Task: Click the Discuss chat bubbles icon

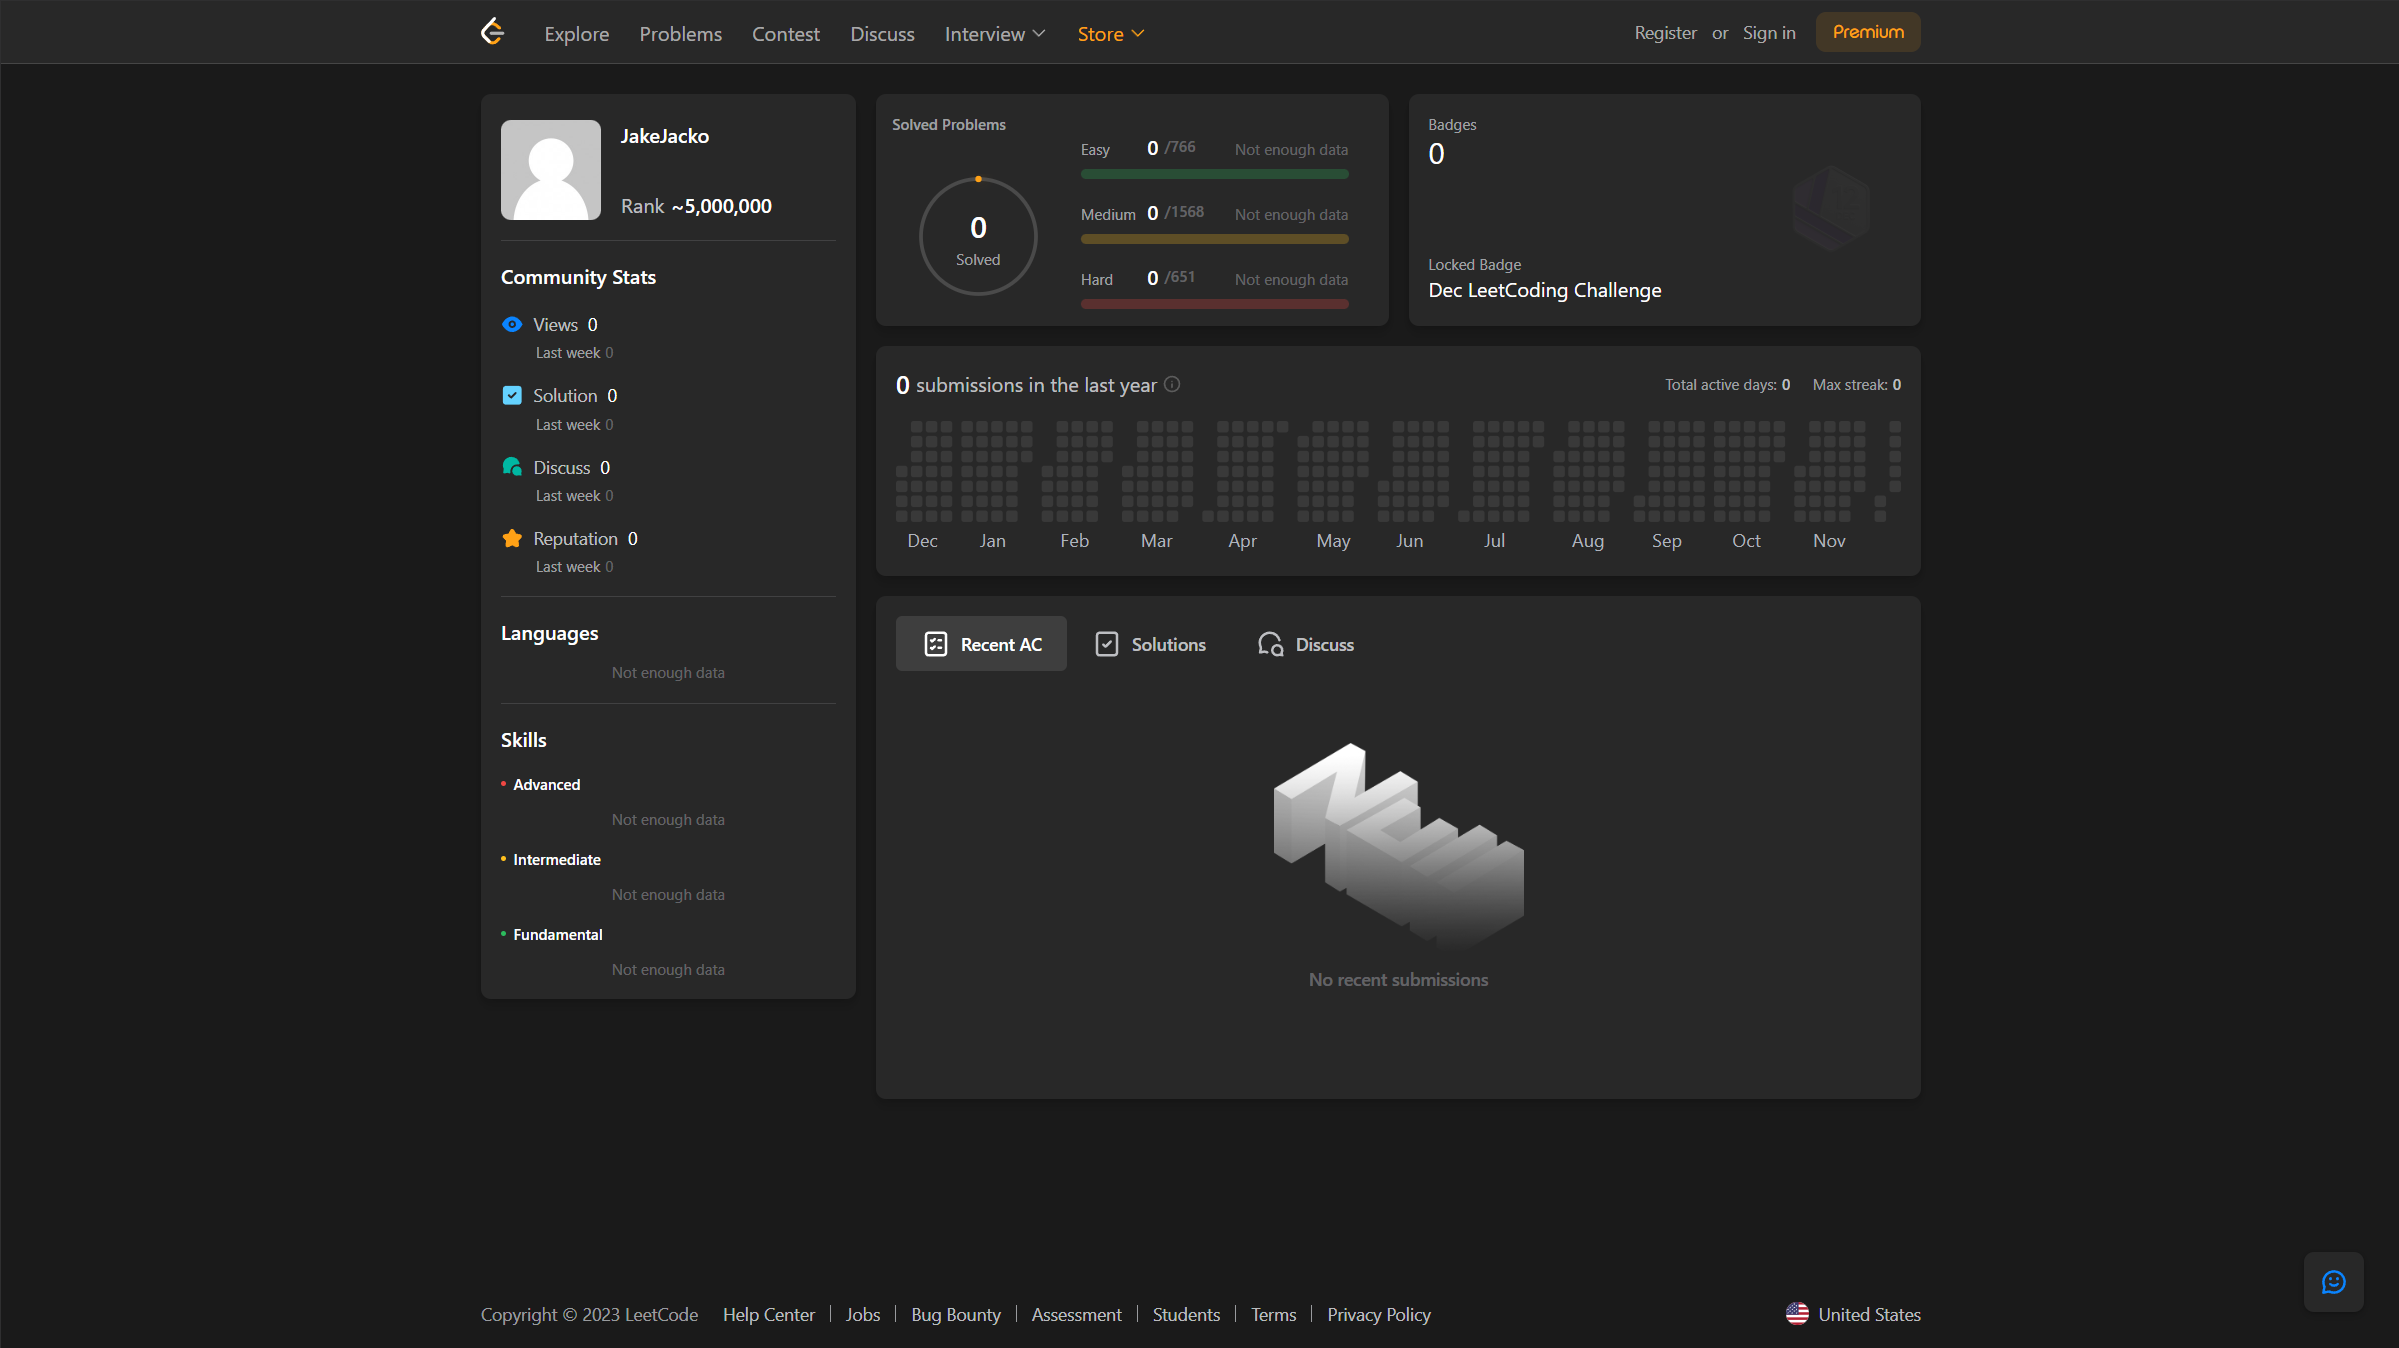Action: 512,467
